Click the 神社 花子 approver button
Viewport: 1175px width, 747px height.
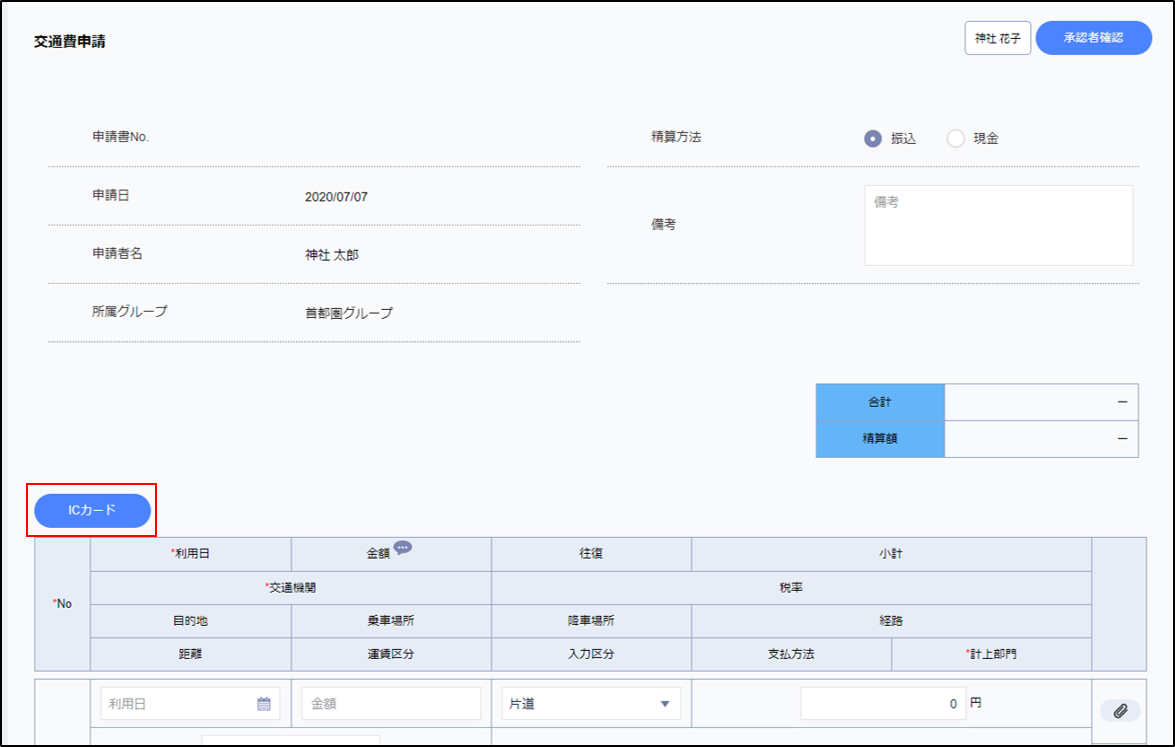pos(997,38)
